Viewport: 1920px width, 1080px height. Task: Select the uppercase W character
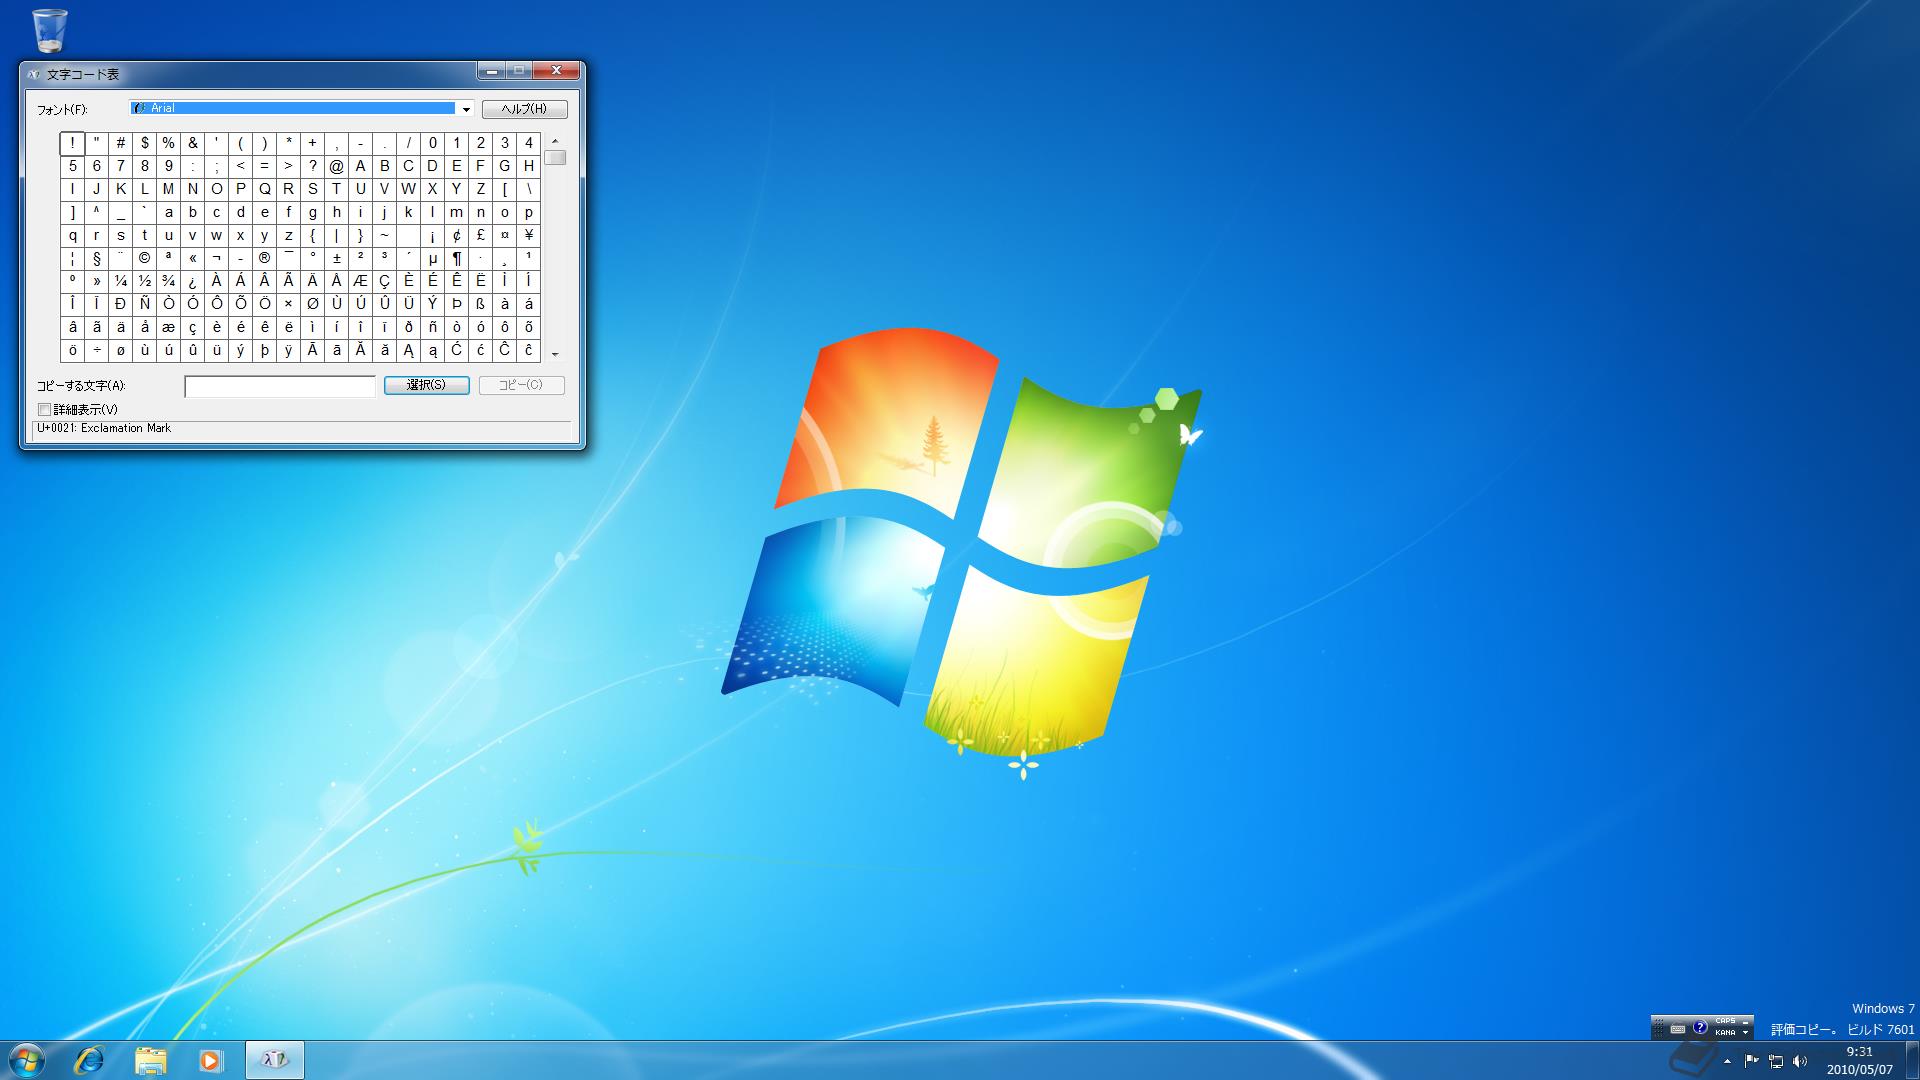click(409, 189)
